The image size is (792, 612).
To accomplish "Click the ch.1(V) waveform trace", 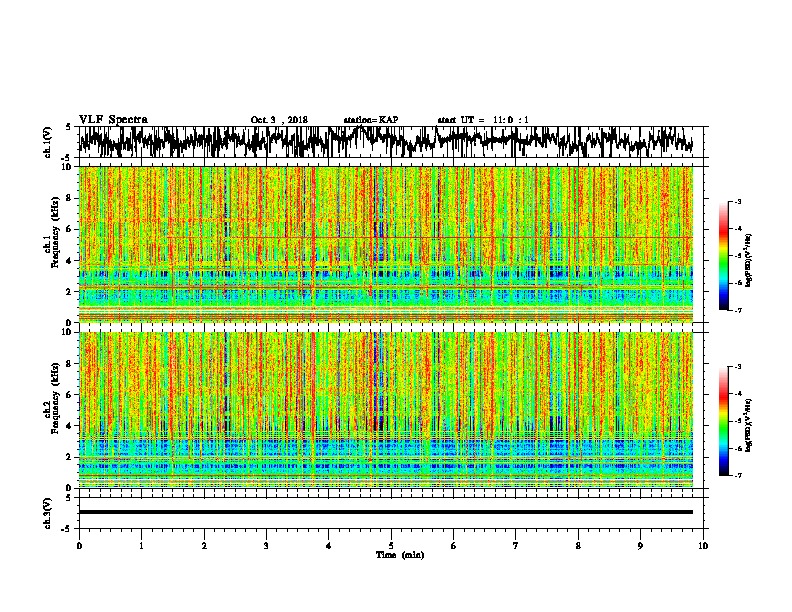I will [386, 141].
